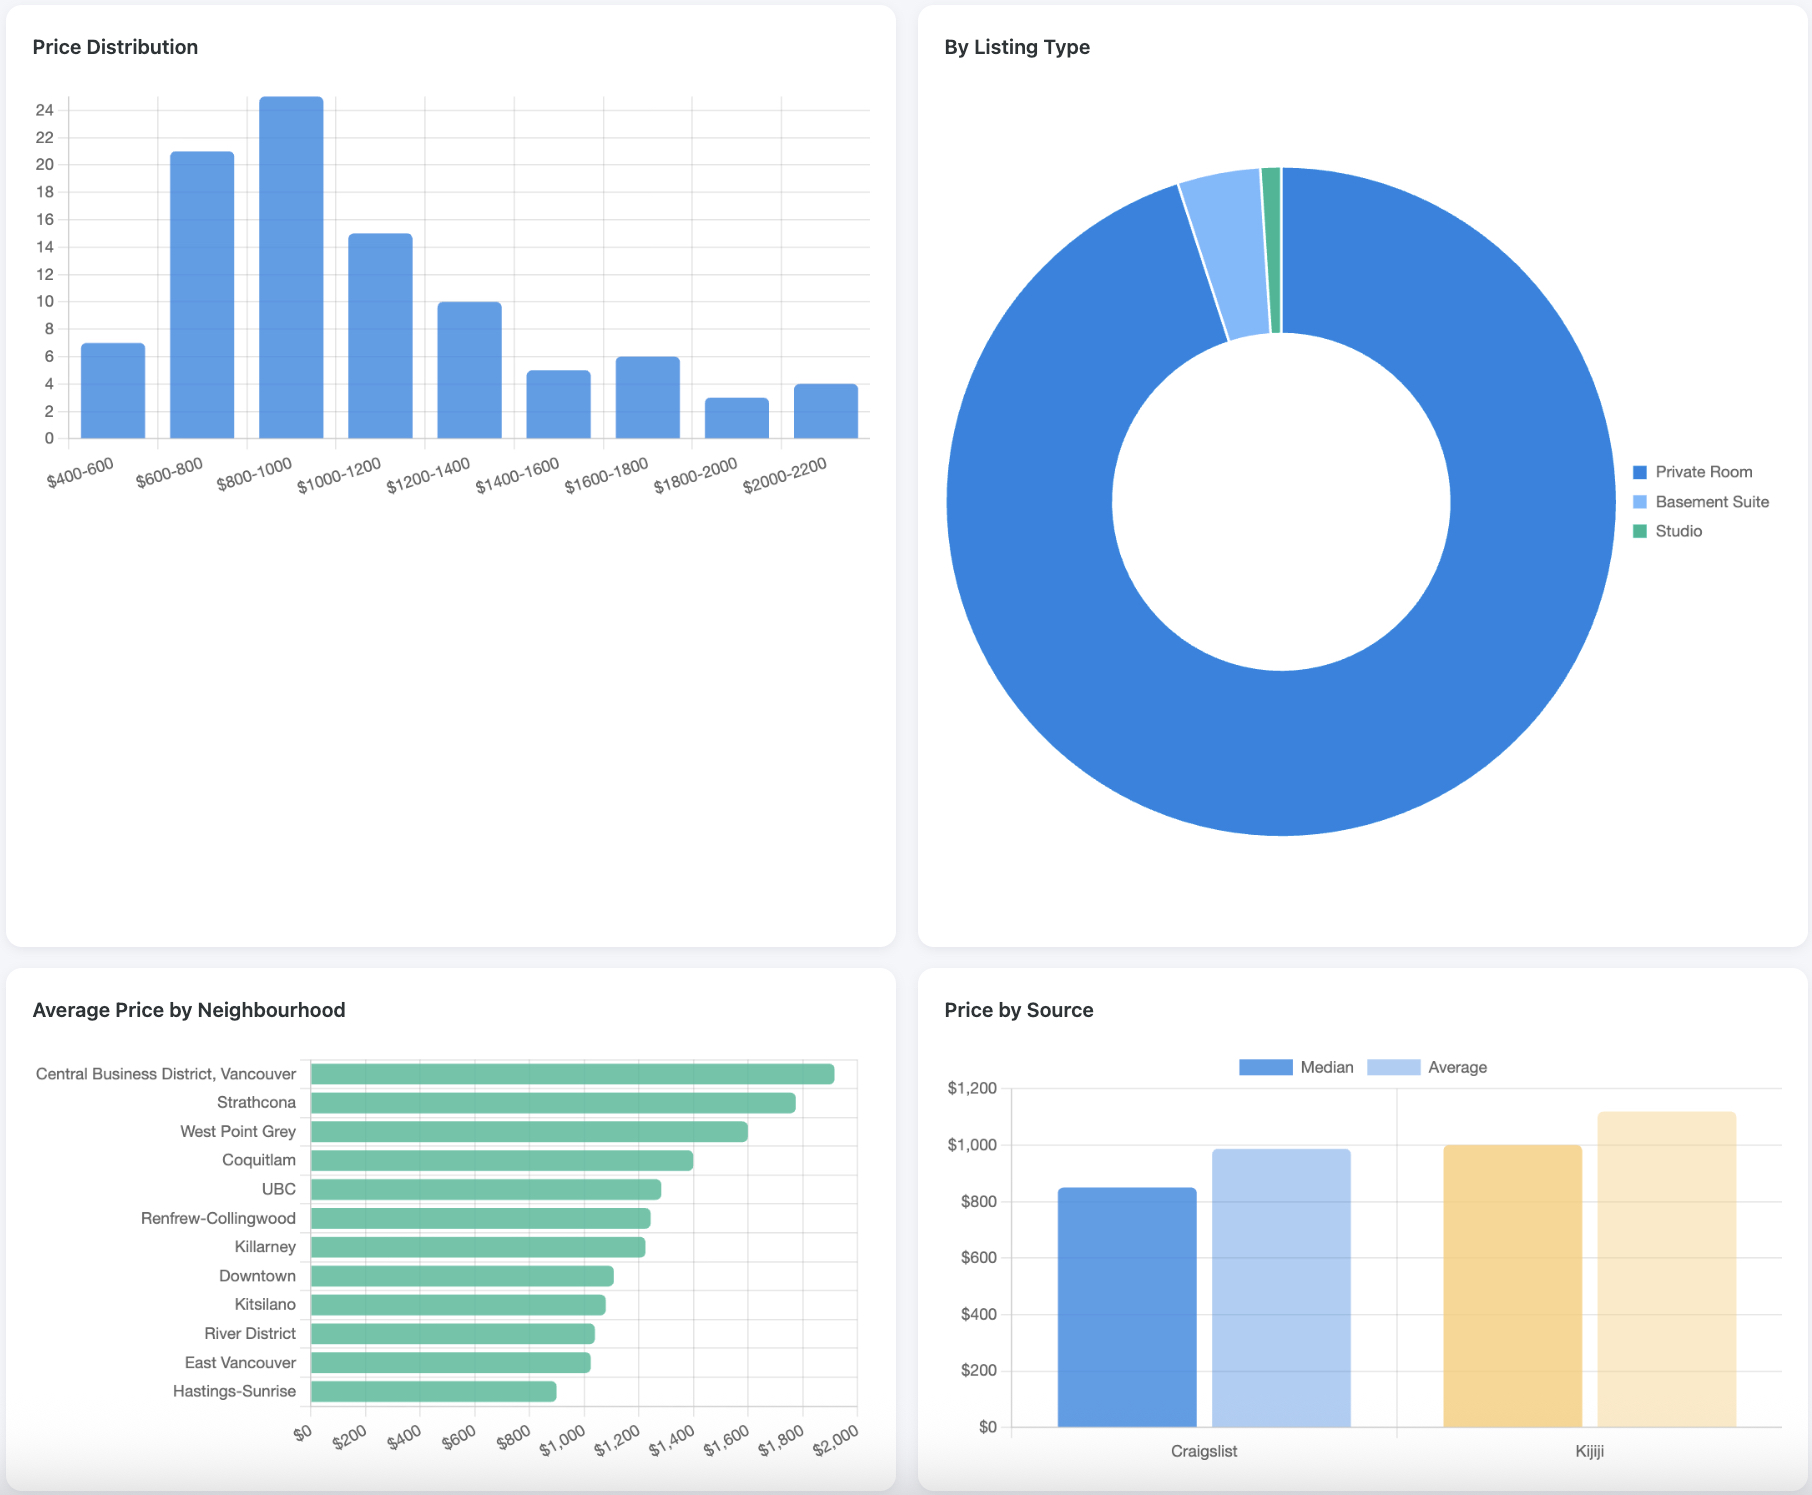The height and width of the screenshot is (1495, 1812).
Task: Select the $1000-1200 histogram bar
Action: 380,336
